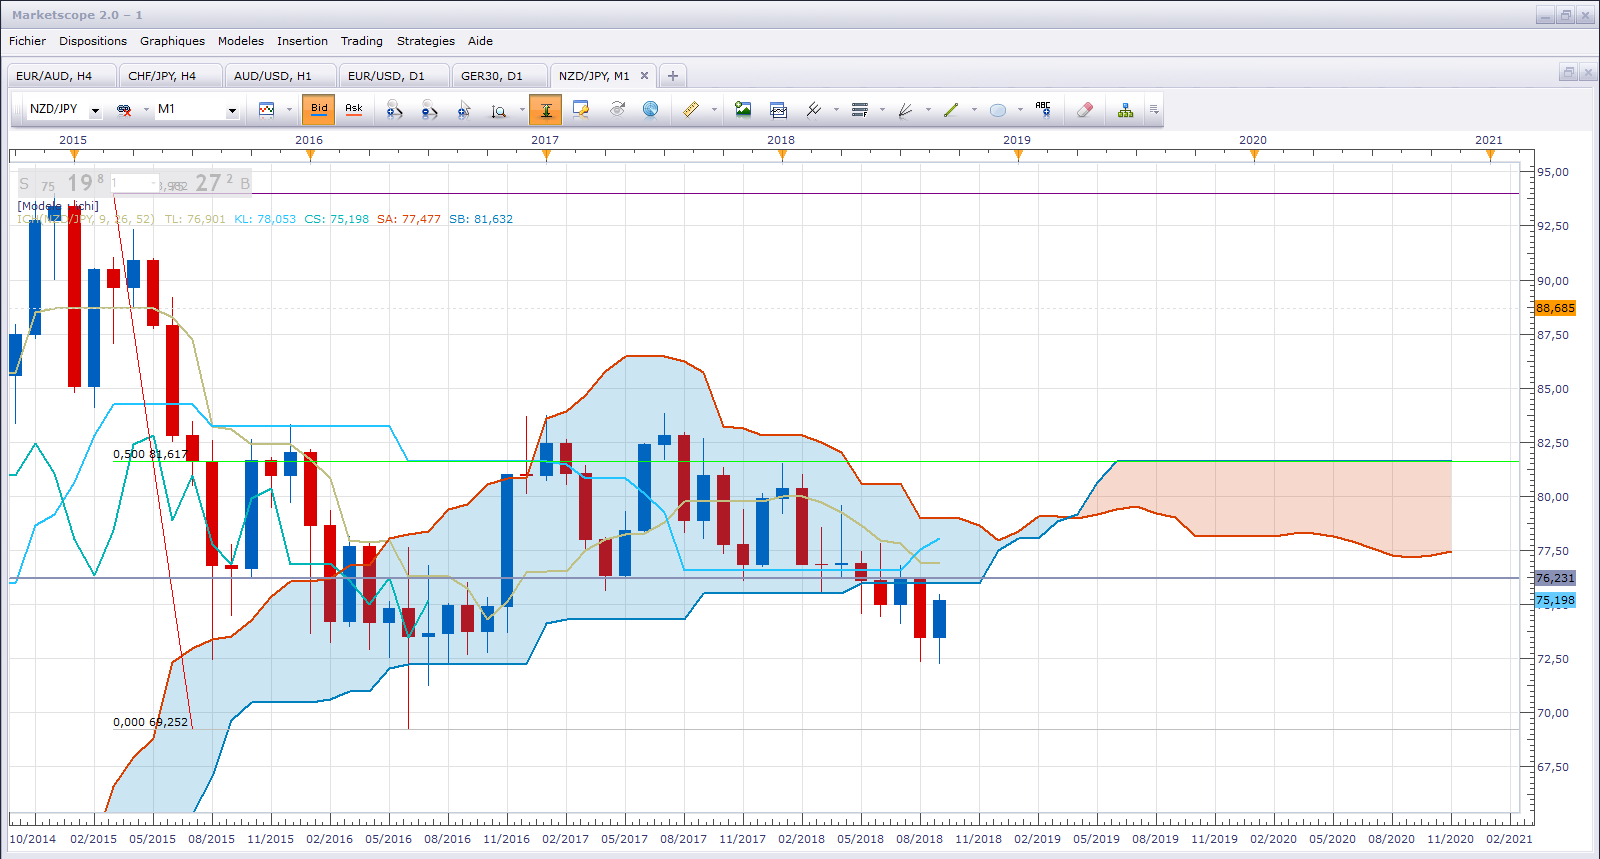Click the KL: 78,053 indicator value

click(265, 219)
